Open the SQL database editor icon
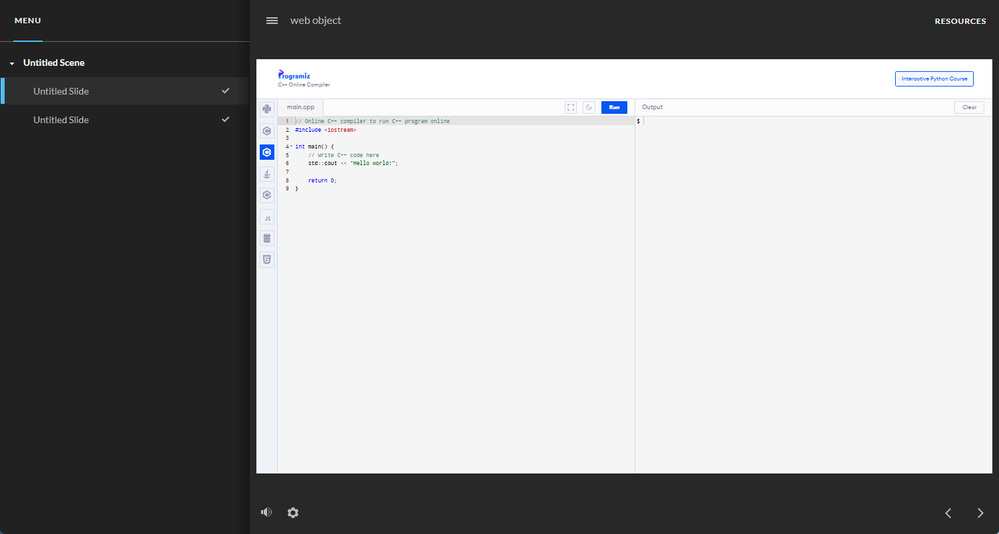Image resolution: width=999 pixels, height=534 pixels. click(267, 238)
